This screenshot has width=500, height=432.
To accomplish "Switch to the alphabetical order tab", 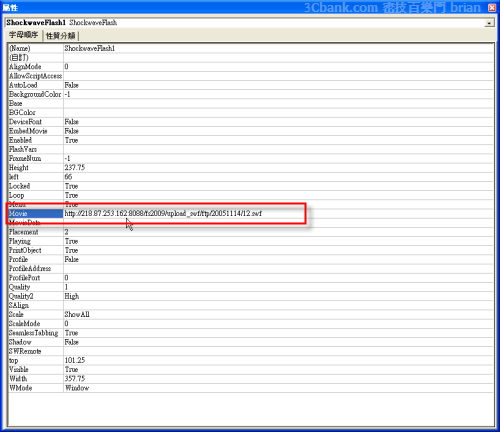I will click(x=24, y=35).
